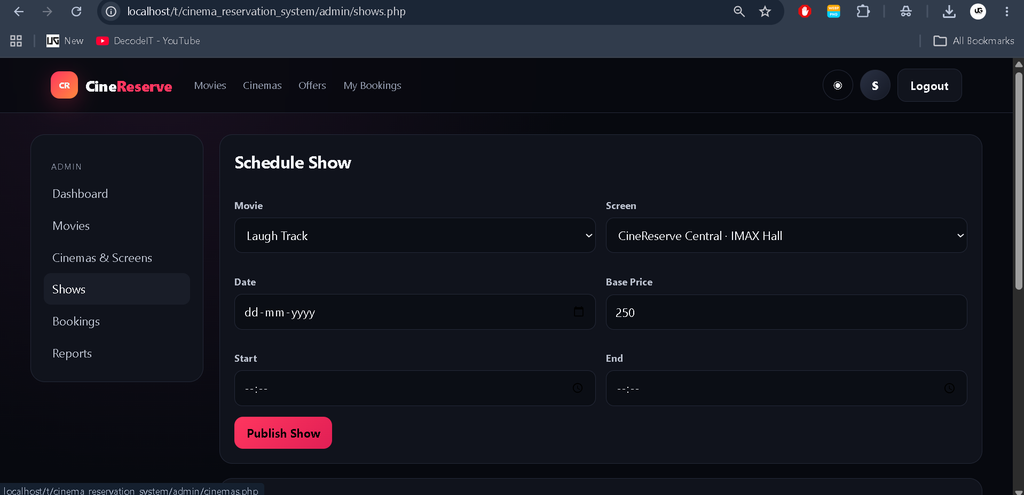Click the browser forward arrow
The image size is (1024, 495).
[47, 12]
